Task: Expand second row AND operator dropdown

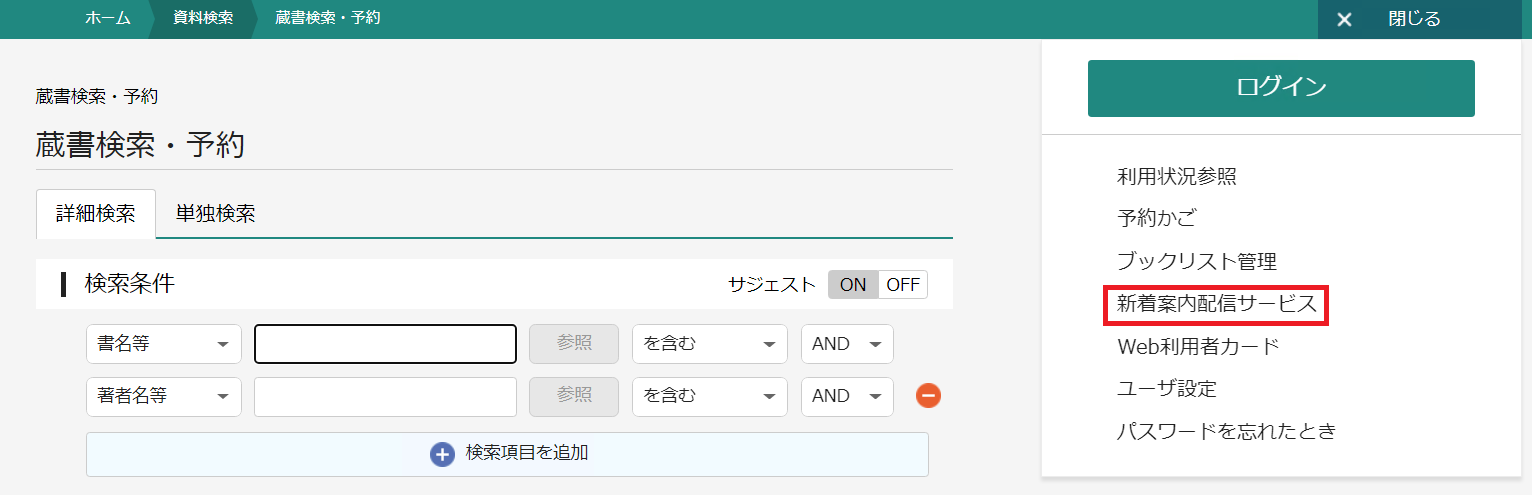Action: [846, 396]
